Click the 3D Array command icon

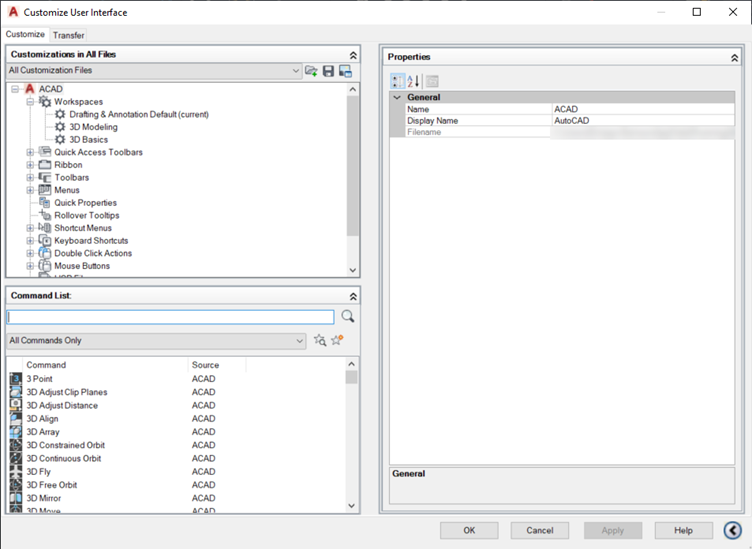click(x=16, y=432)
